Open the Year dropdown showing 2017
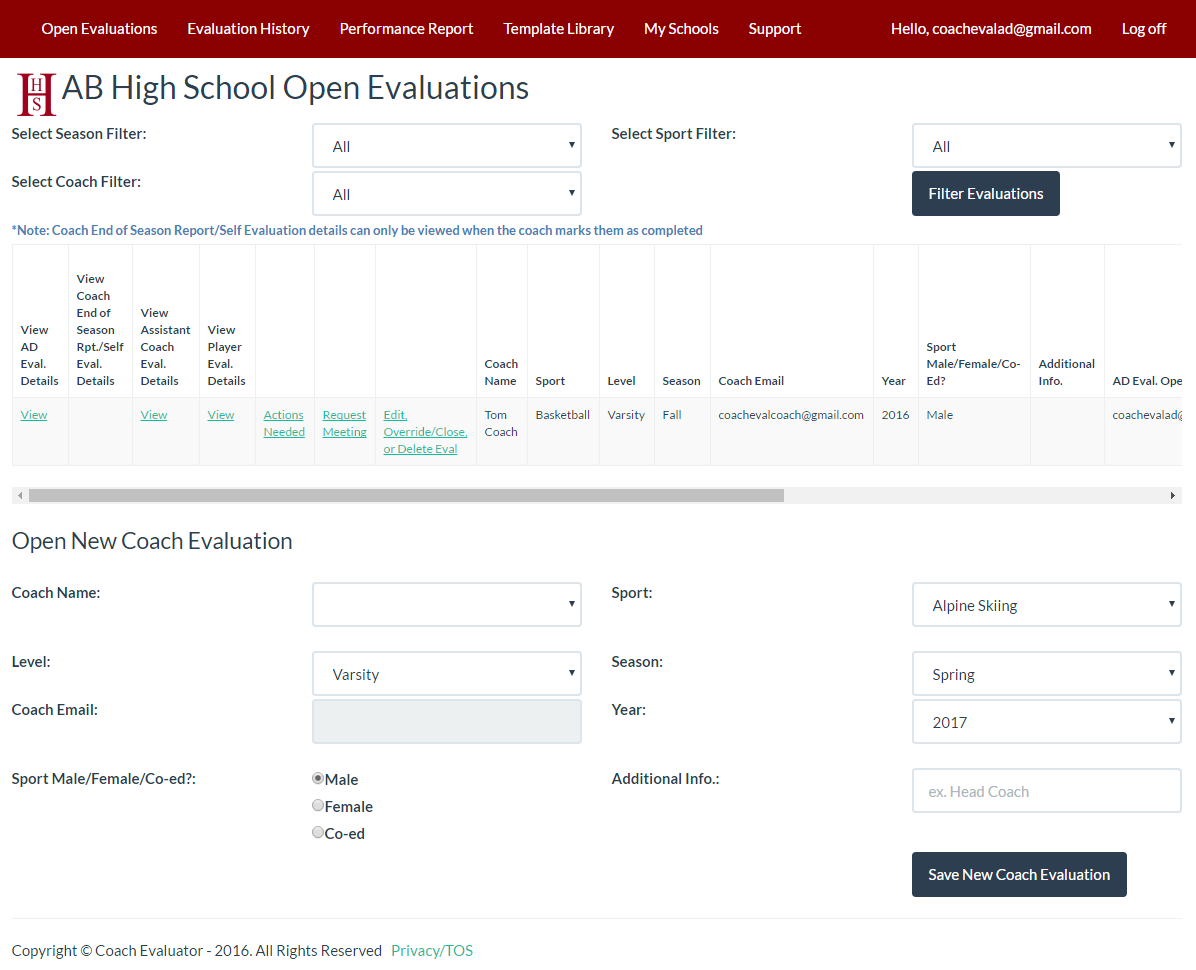The width and height of the screenshot is (1196, 970). point(1046,721)
